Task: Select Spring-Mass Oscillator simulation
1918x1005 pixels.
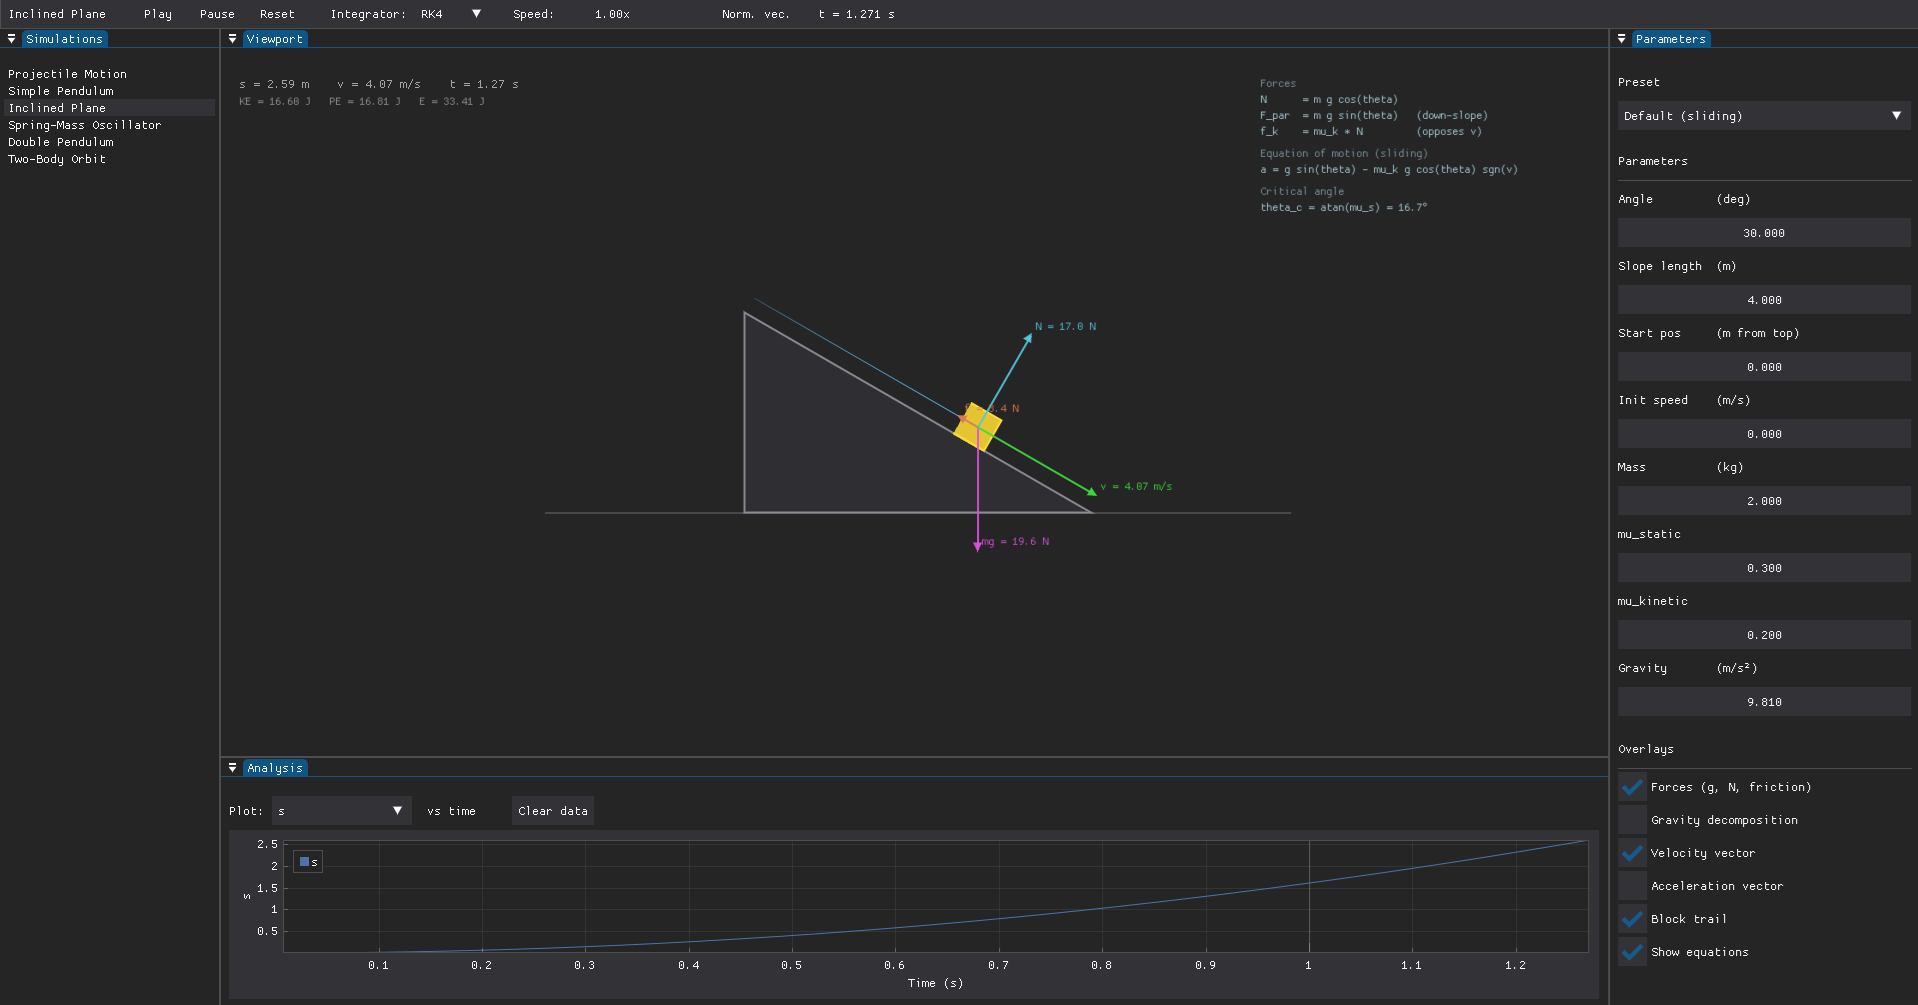Action: tap(108, 125)
